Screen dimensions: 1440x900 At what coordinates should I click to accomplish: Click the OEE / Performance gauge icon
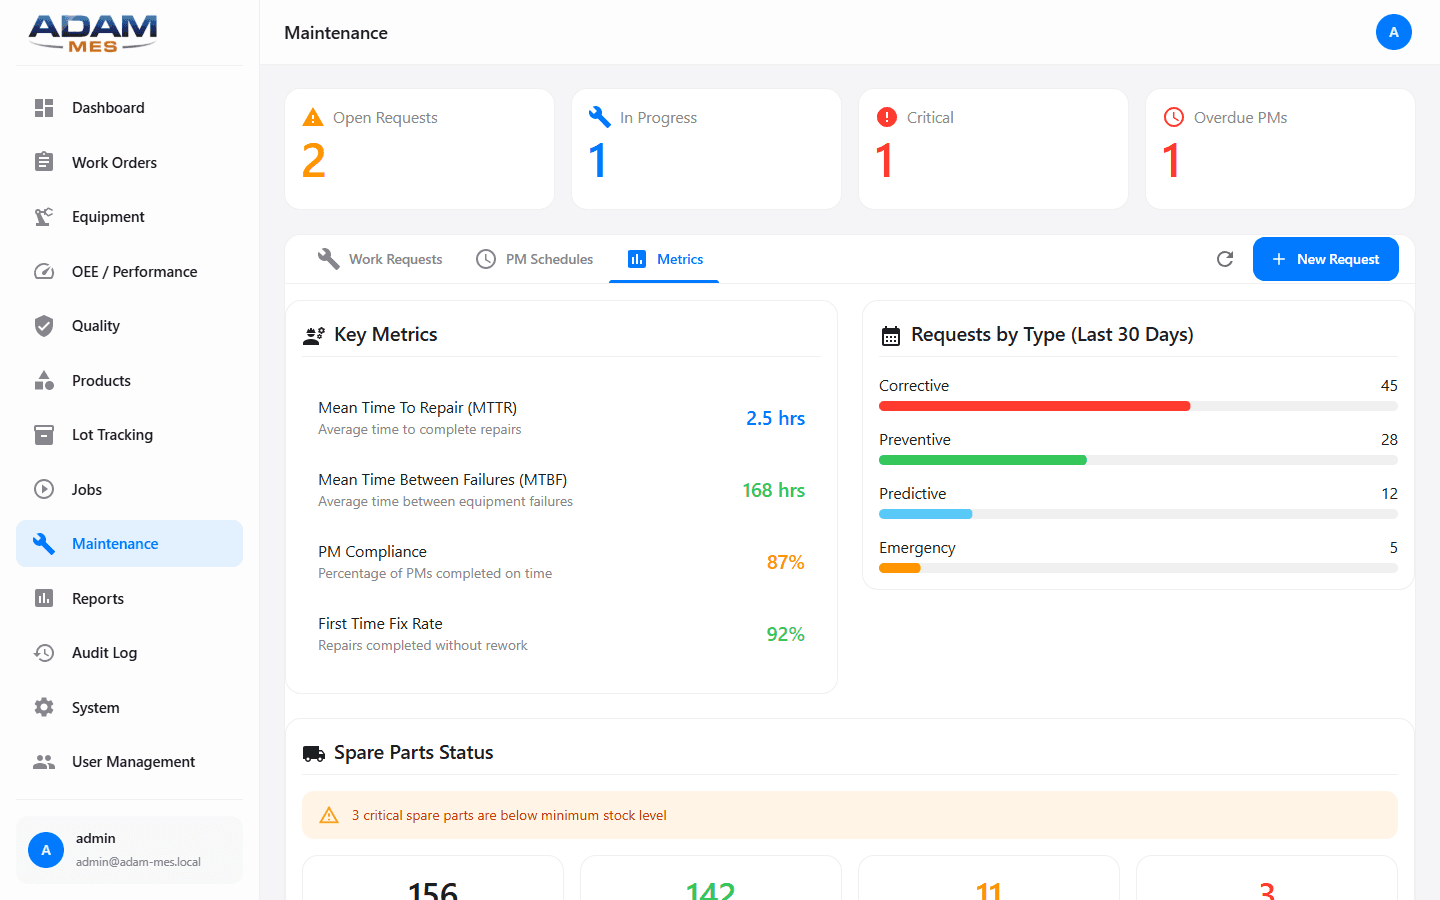pos(44,271)
